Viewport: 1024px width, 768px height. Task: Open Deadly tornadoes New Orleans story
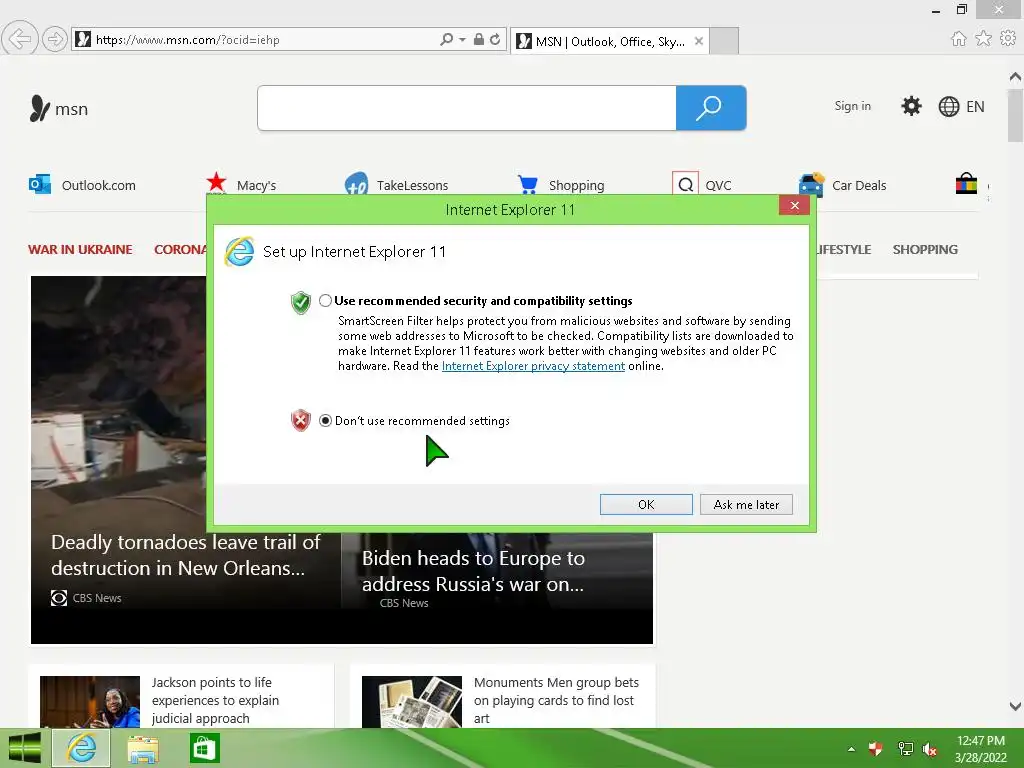185,555
